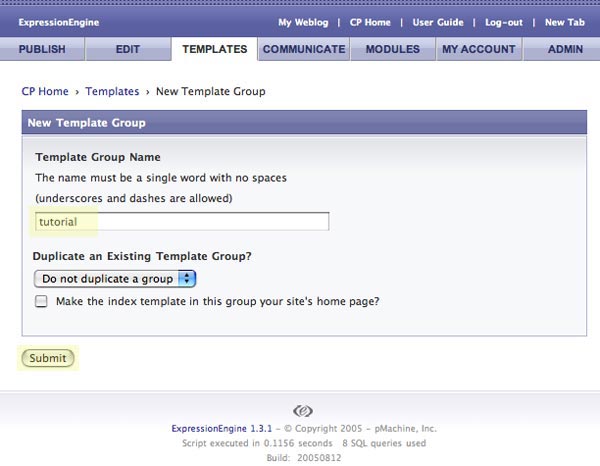Click the 'Duplicate an Existing Template Group?' label

pos(142,256)
